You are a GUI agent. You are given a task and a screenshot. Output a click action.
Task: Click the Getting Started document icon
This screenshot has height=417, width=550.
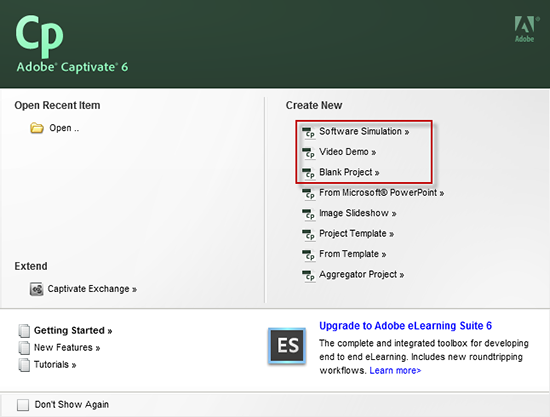click(24, 330)
